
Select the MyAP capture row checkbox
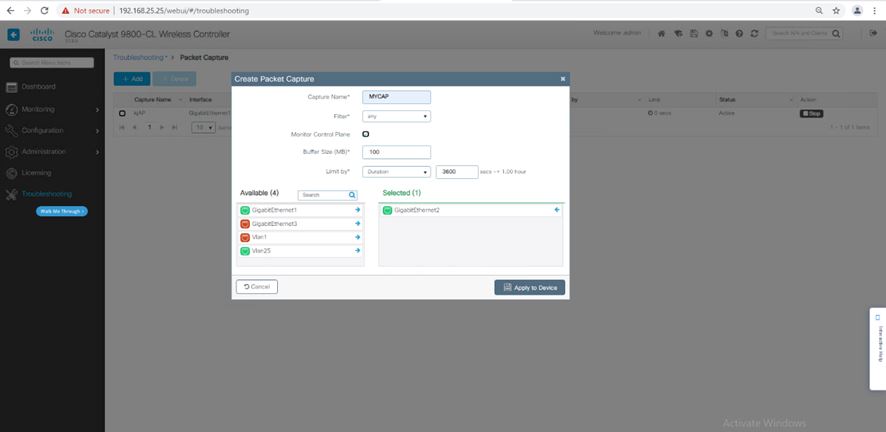[122, 113]
